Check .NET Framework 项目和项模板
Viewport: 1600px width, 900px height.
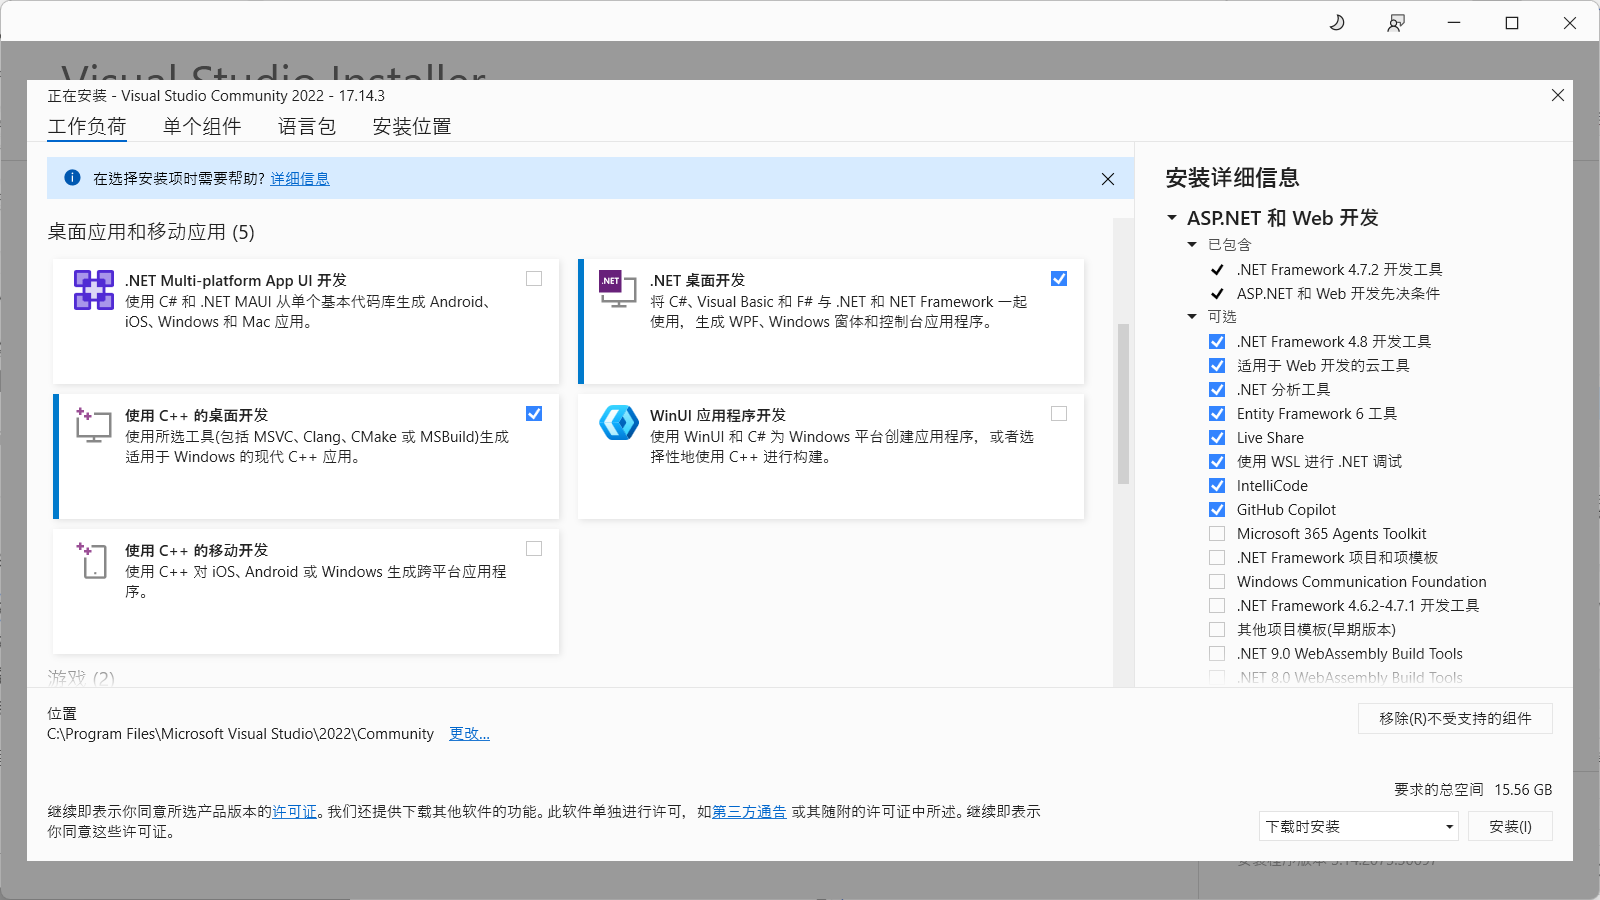(1217, 558)
